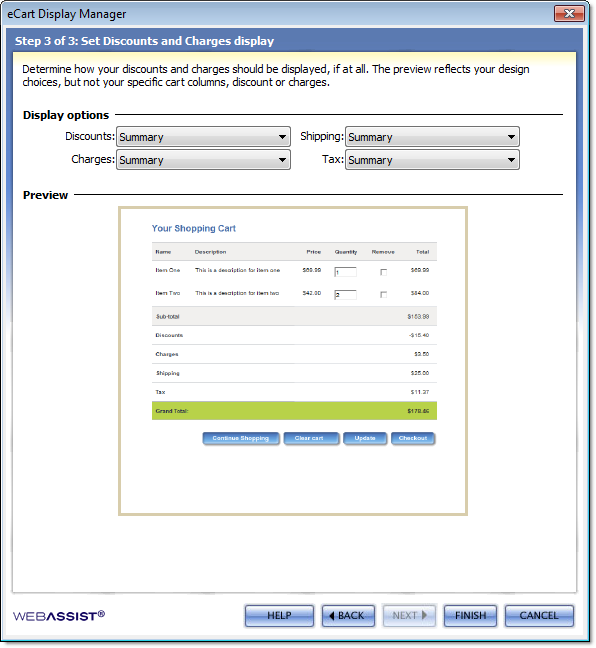Click Item Two name in preview
This screenshot has height=648, width=596.
click(x=168, y=293)
